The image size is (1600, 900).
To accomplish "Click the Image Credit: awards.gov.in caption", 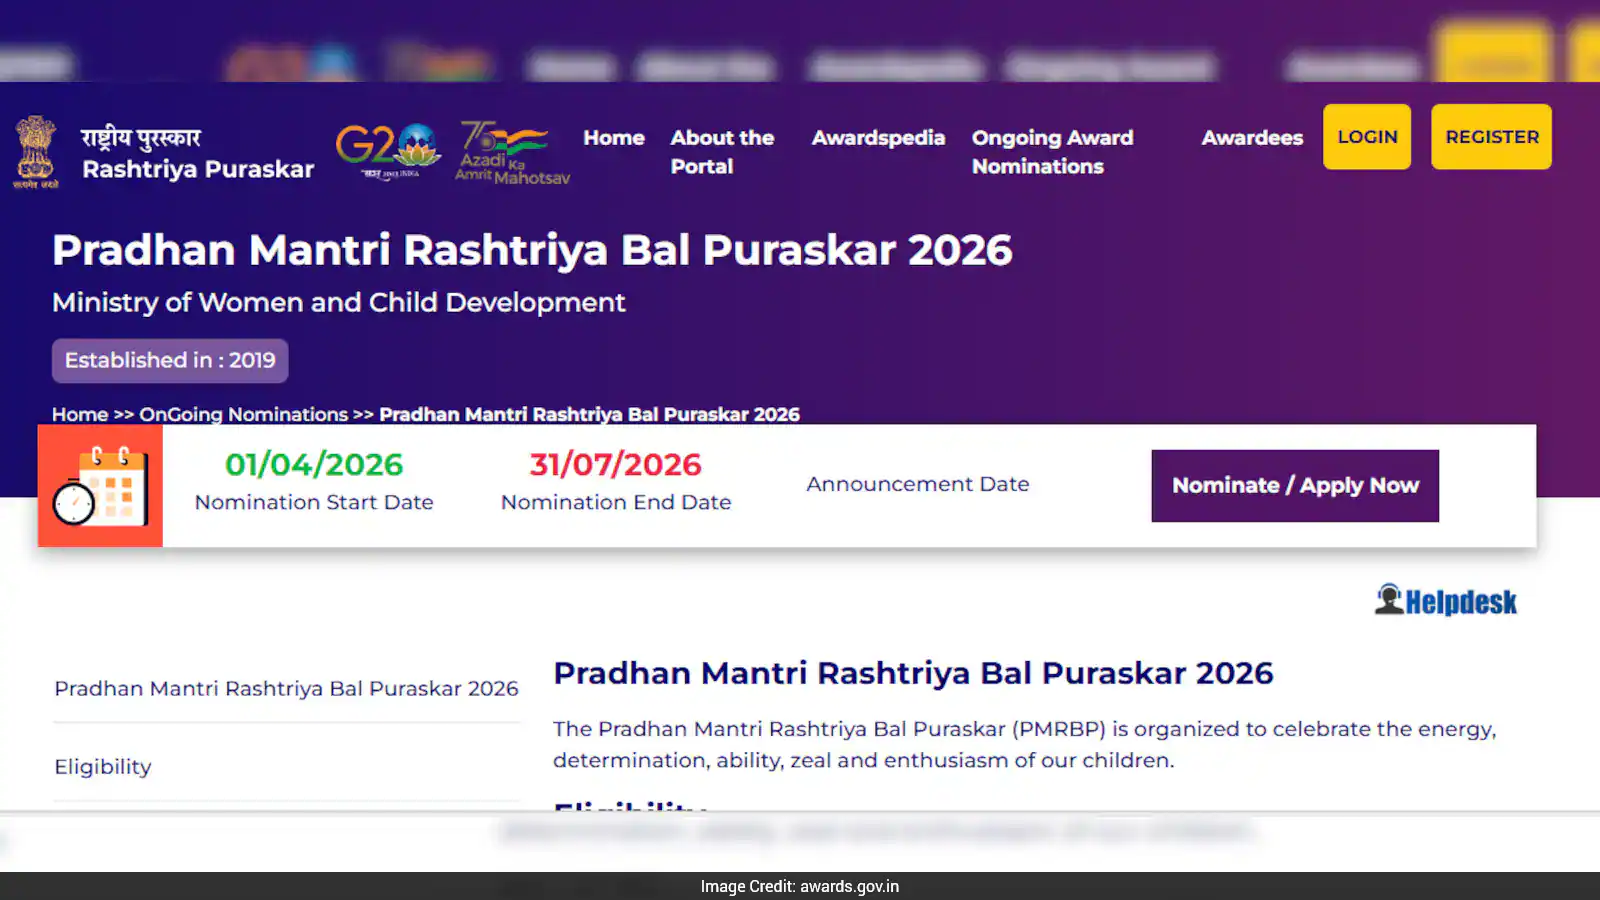I will (x=800, y=886).
